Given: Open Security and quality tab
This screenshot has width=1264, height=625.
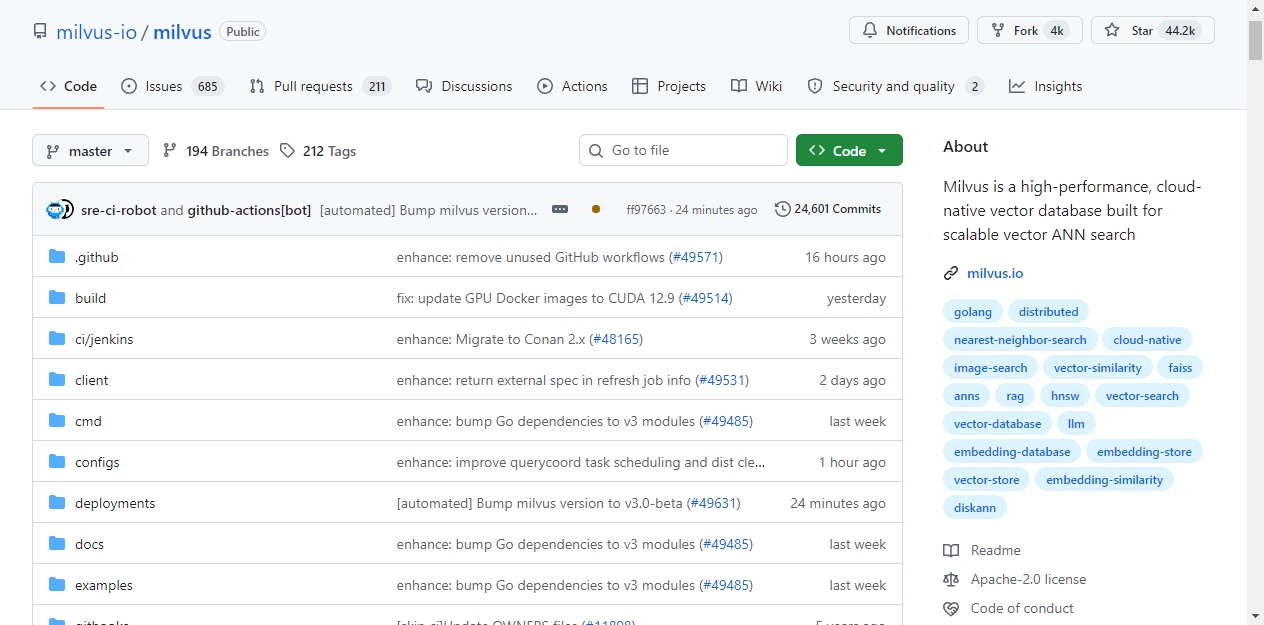Looking at the screenshot, I should [x=896, y=86].
